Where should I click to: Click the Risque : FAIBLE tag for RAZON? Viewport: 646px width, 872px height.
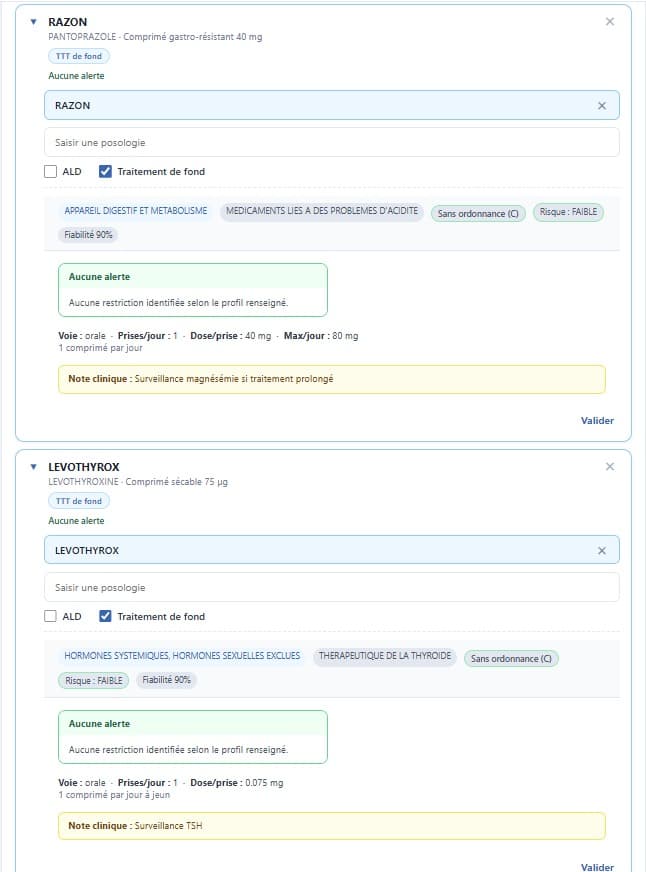pos(568,212)
